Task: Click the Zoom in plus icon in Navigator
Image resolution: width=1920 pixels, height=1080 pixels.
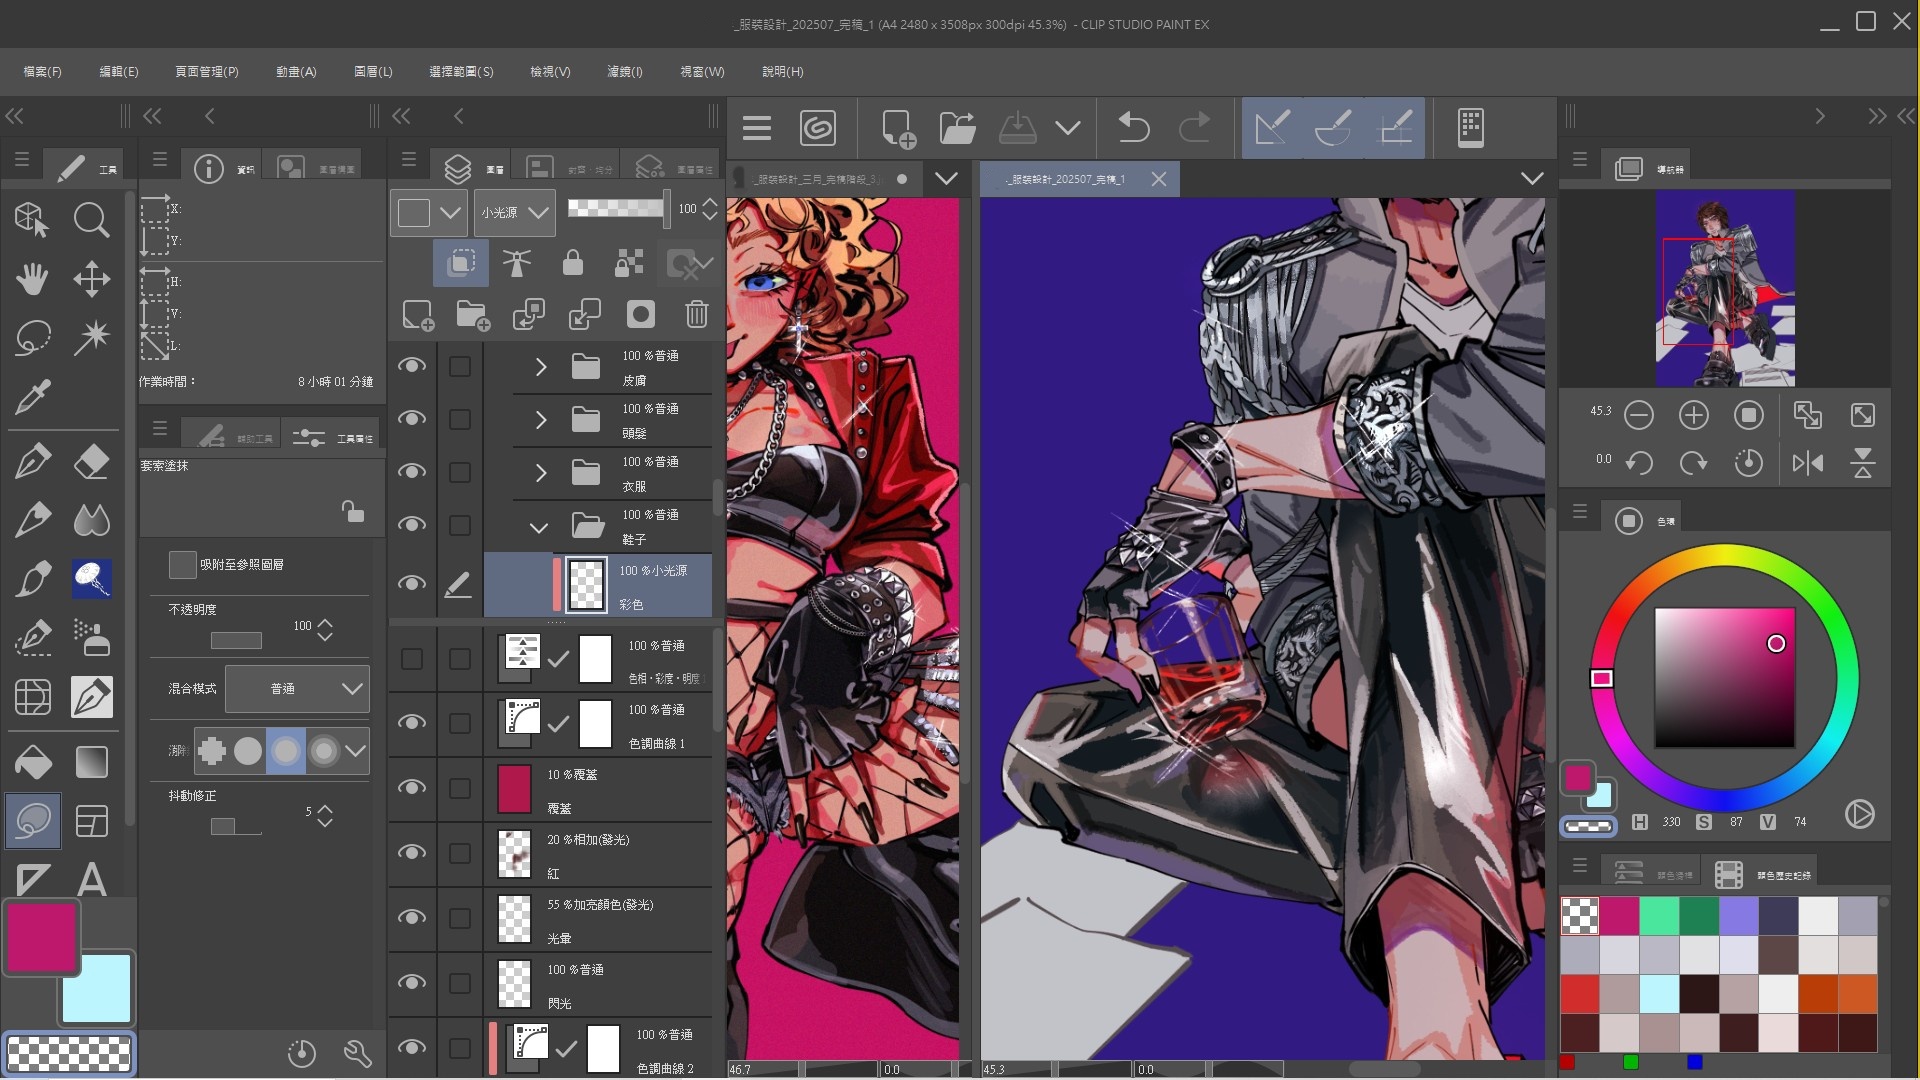Action: click(1693, 415)
